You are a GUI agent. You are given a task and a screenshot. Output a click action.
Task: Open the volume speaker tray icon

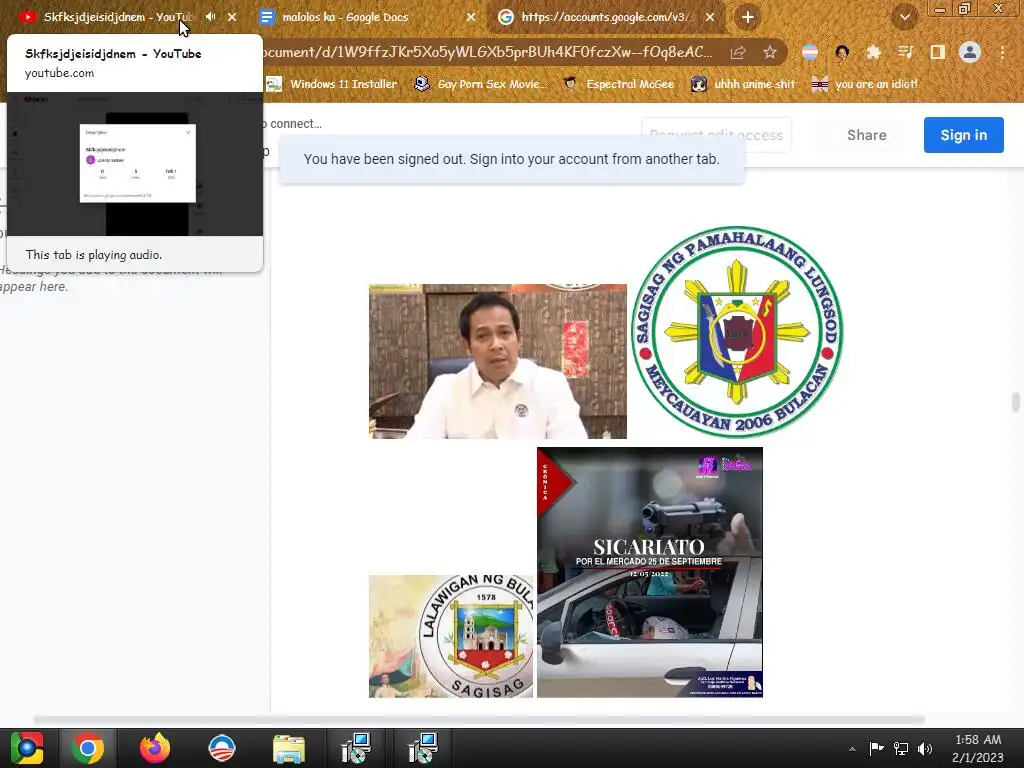[925, 748]
